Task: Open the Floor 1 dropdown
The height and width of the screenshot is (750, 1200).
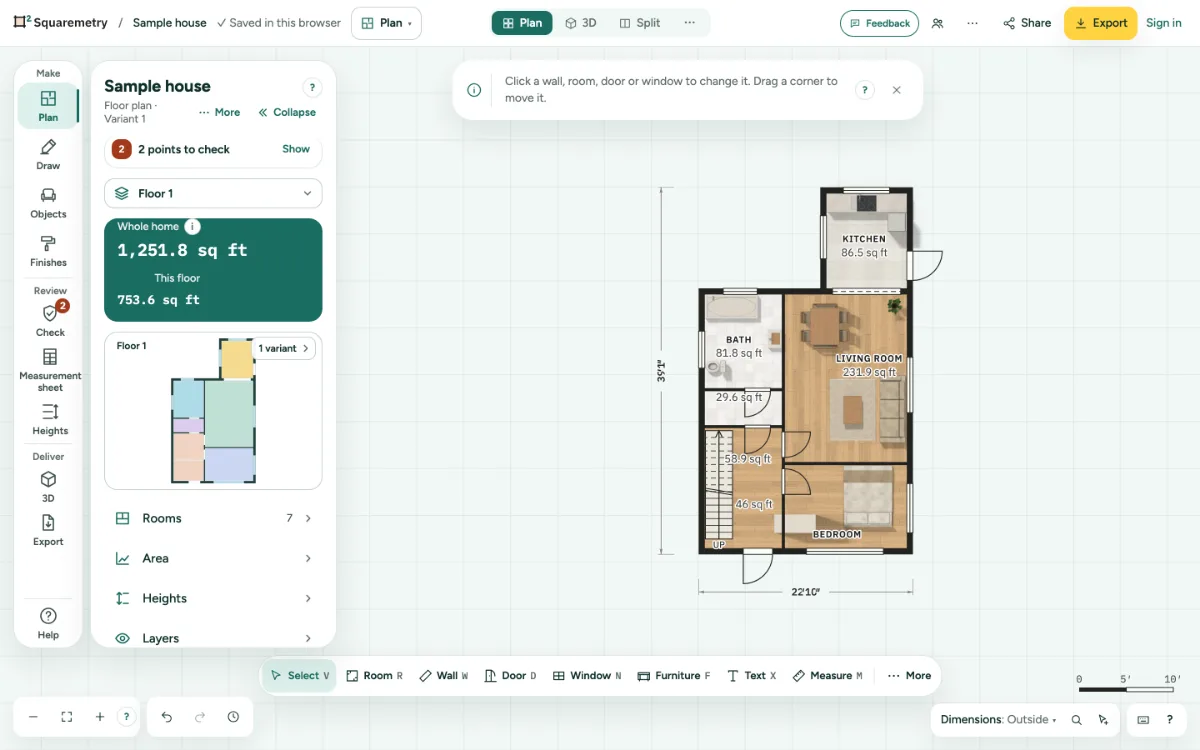Action: coord(213,193)
